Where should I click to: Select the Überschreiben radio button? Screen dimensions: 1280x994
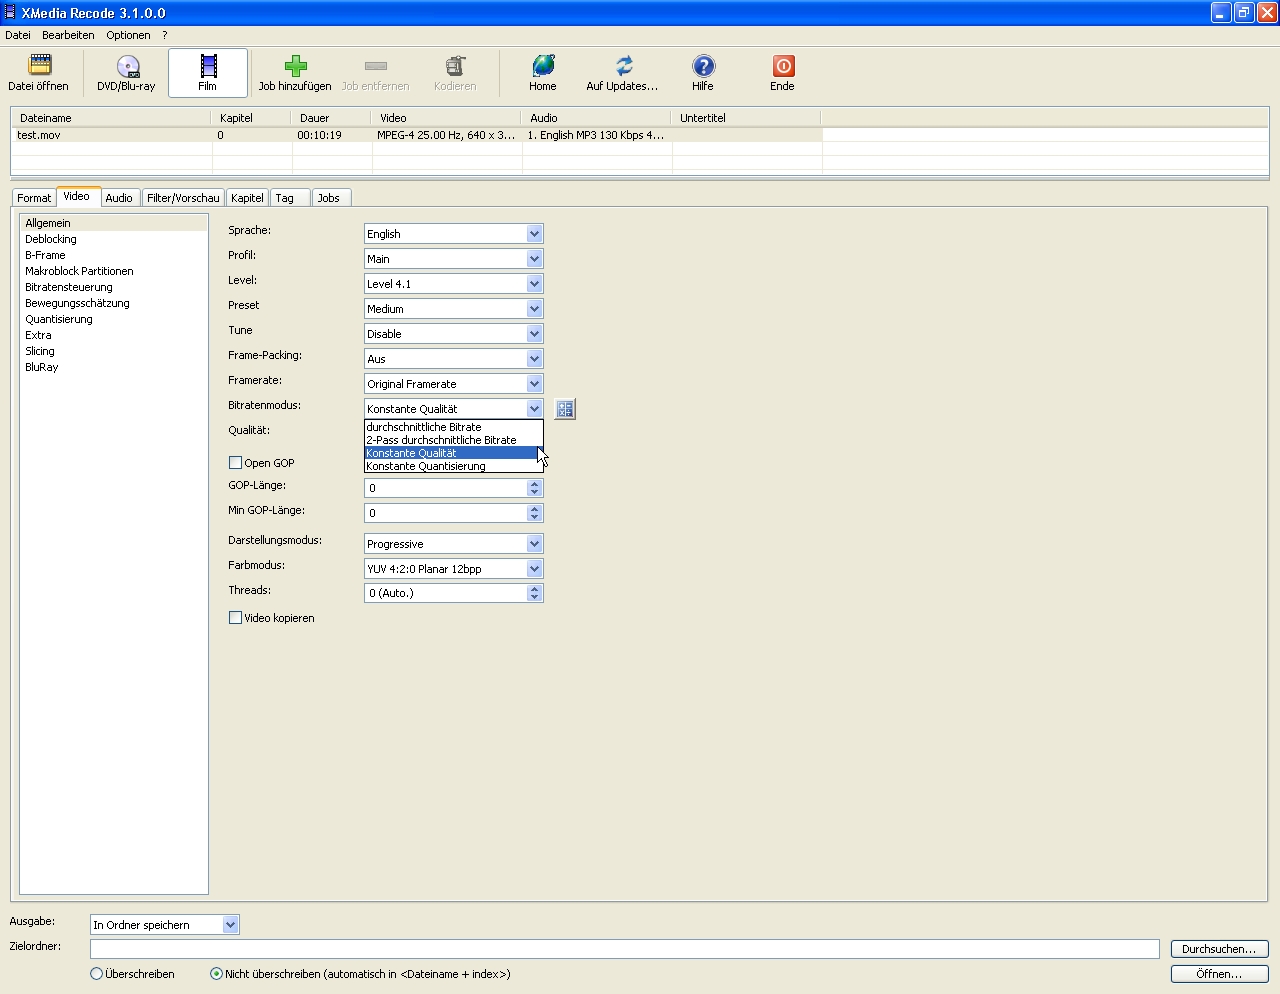point(97,974)
